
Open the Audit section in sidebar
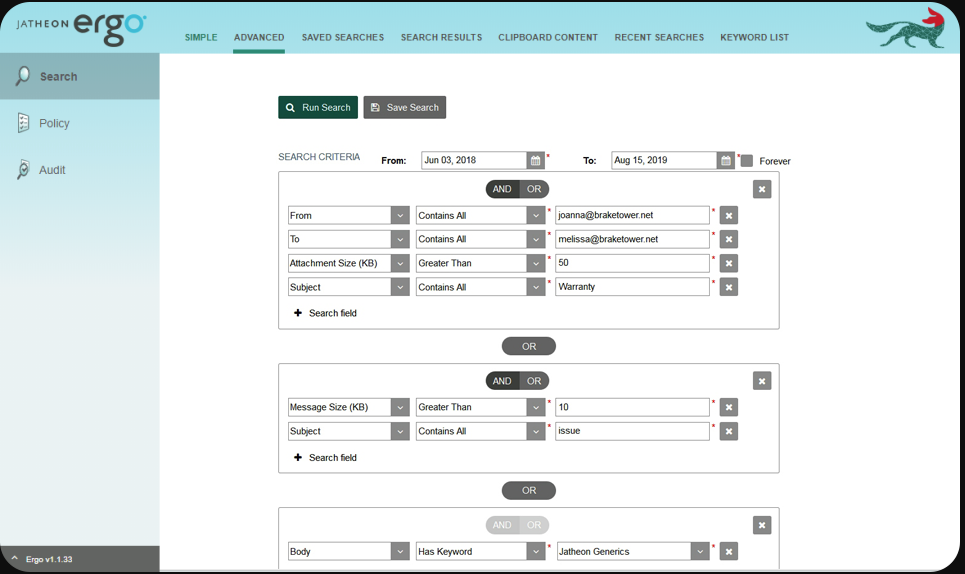click(x=52, y=170)
